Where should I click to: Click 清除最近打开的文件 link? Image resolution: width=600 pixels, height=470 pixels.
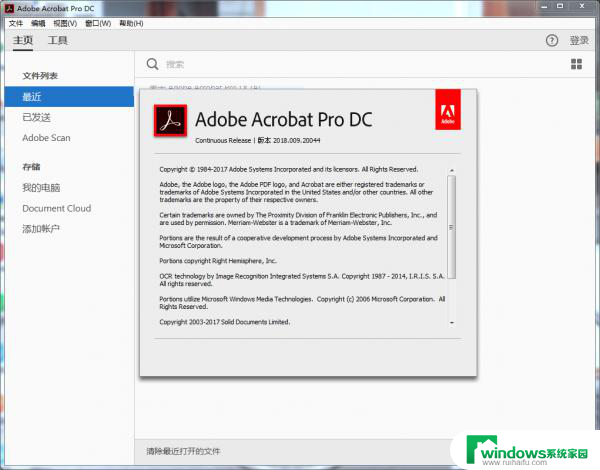coord(183,451)
